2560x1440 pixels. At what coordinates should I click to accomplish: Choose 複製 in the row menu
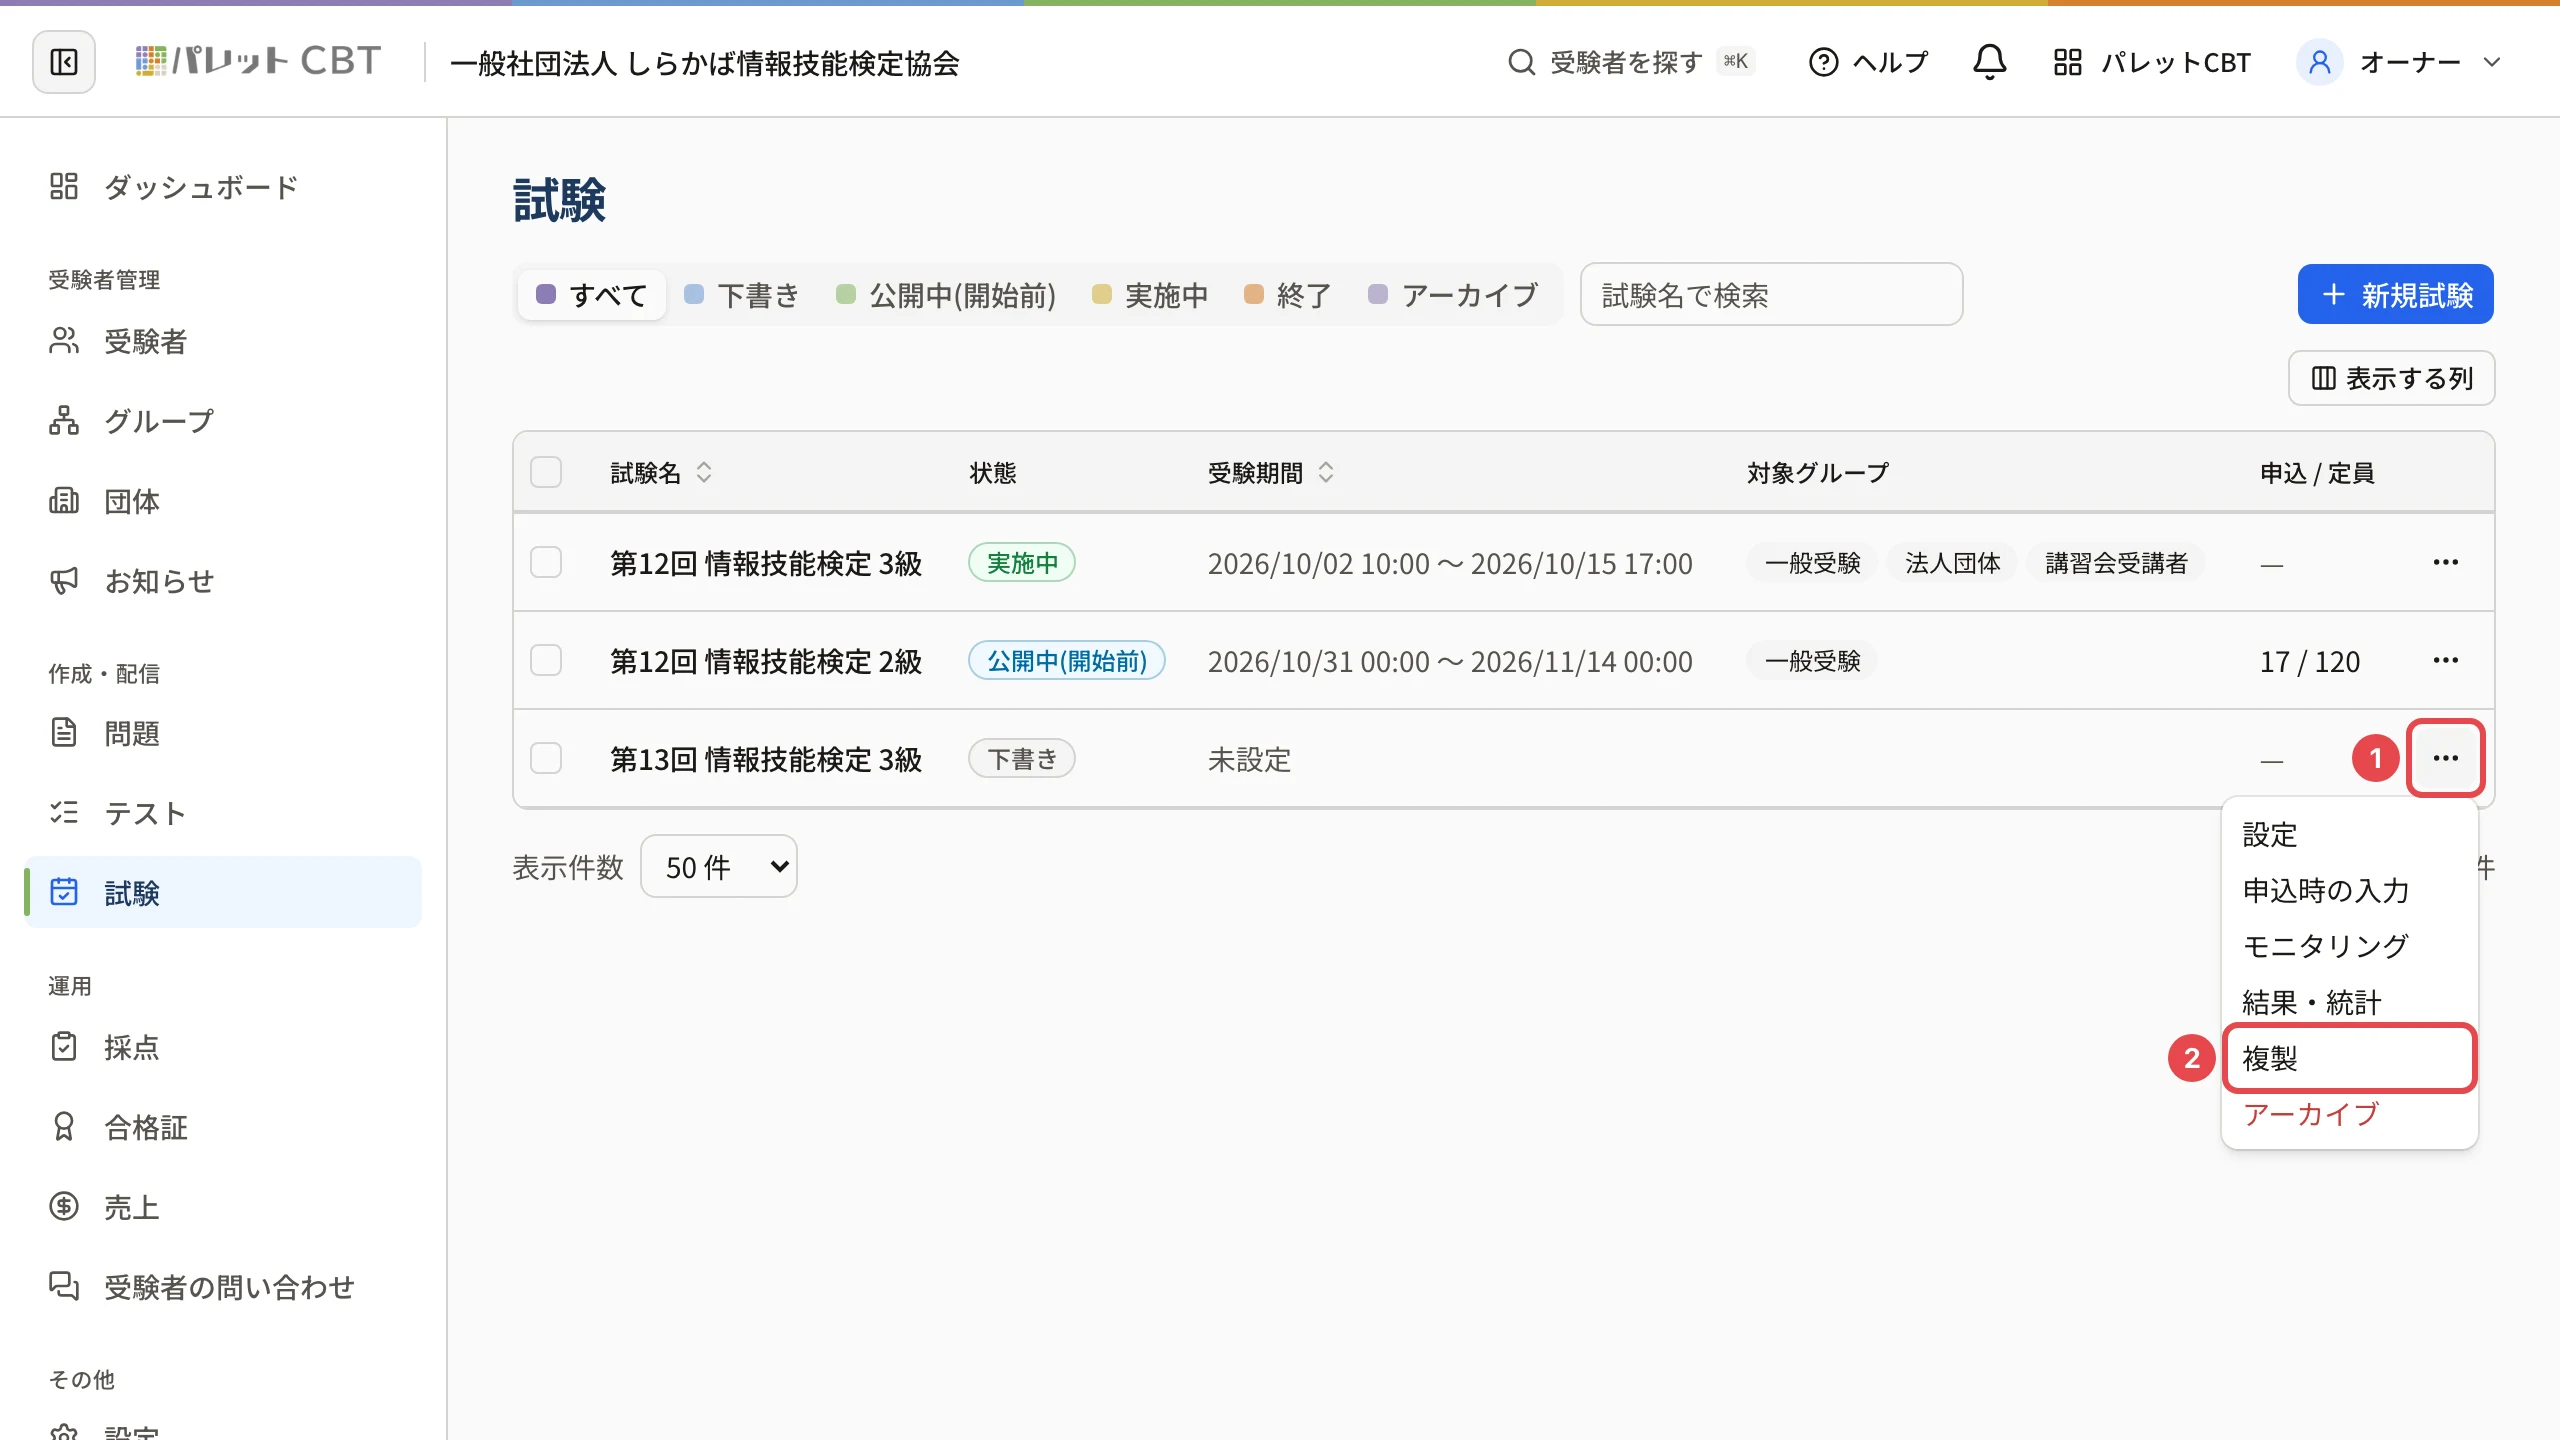pos(2349,1058)
